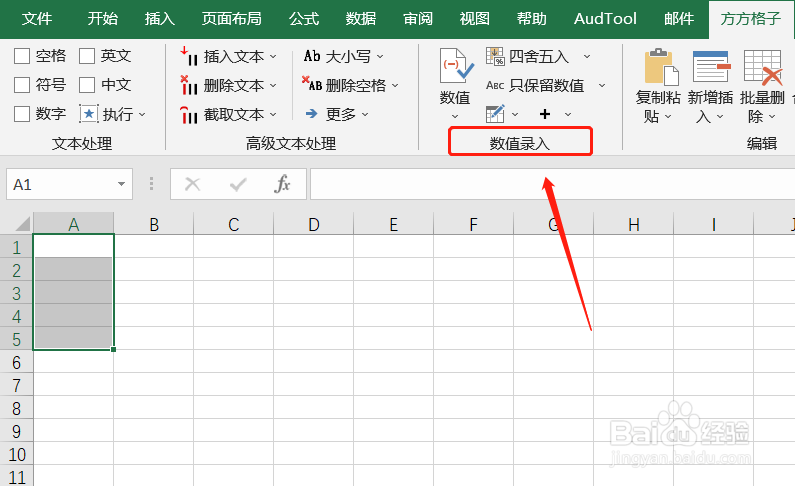Switch to the 审阅 tab
Viewport: 795px width, 486px height.
click(418, 19)
